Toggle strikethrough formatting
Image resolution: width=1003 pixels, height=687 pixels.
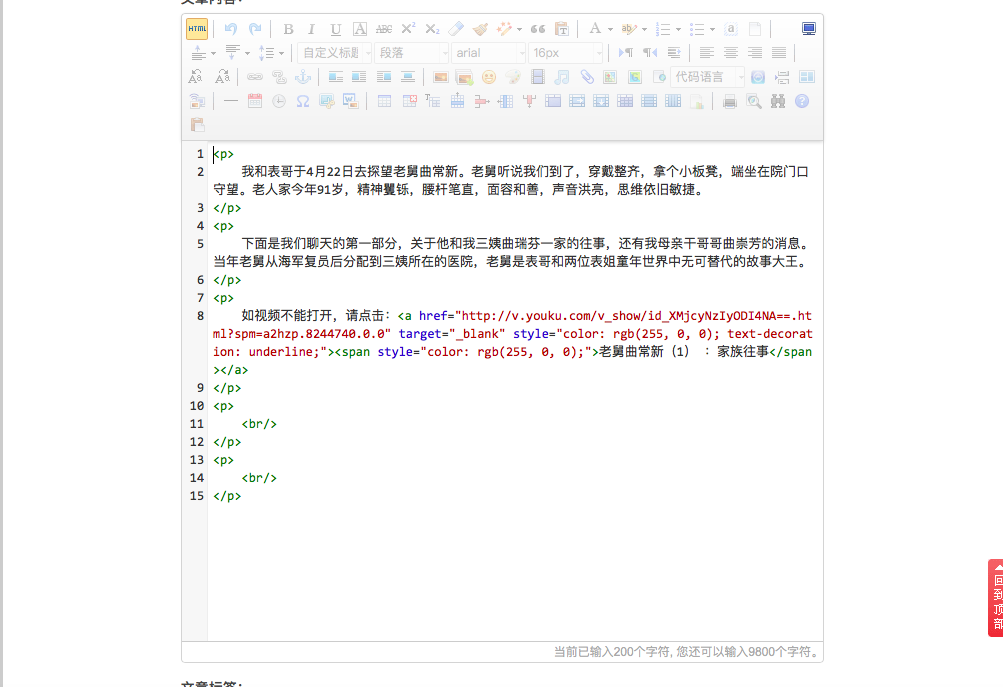pyautogui.click(x=384, y=29)
